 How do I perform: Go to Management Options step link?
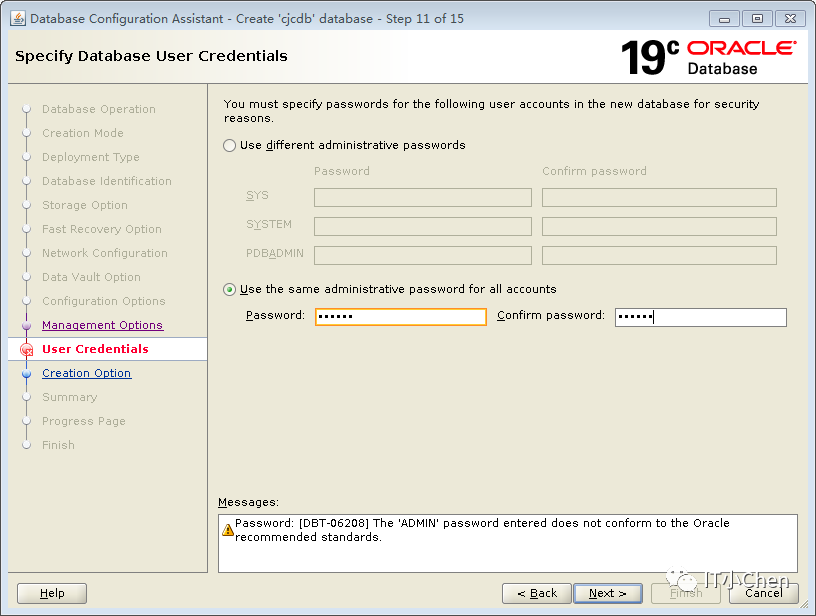103,325
